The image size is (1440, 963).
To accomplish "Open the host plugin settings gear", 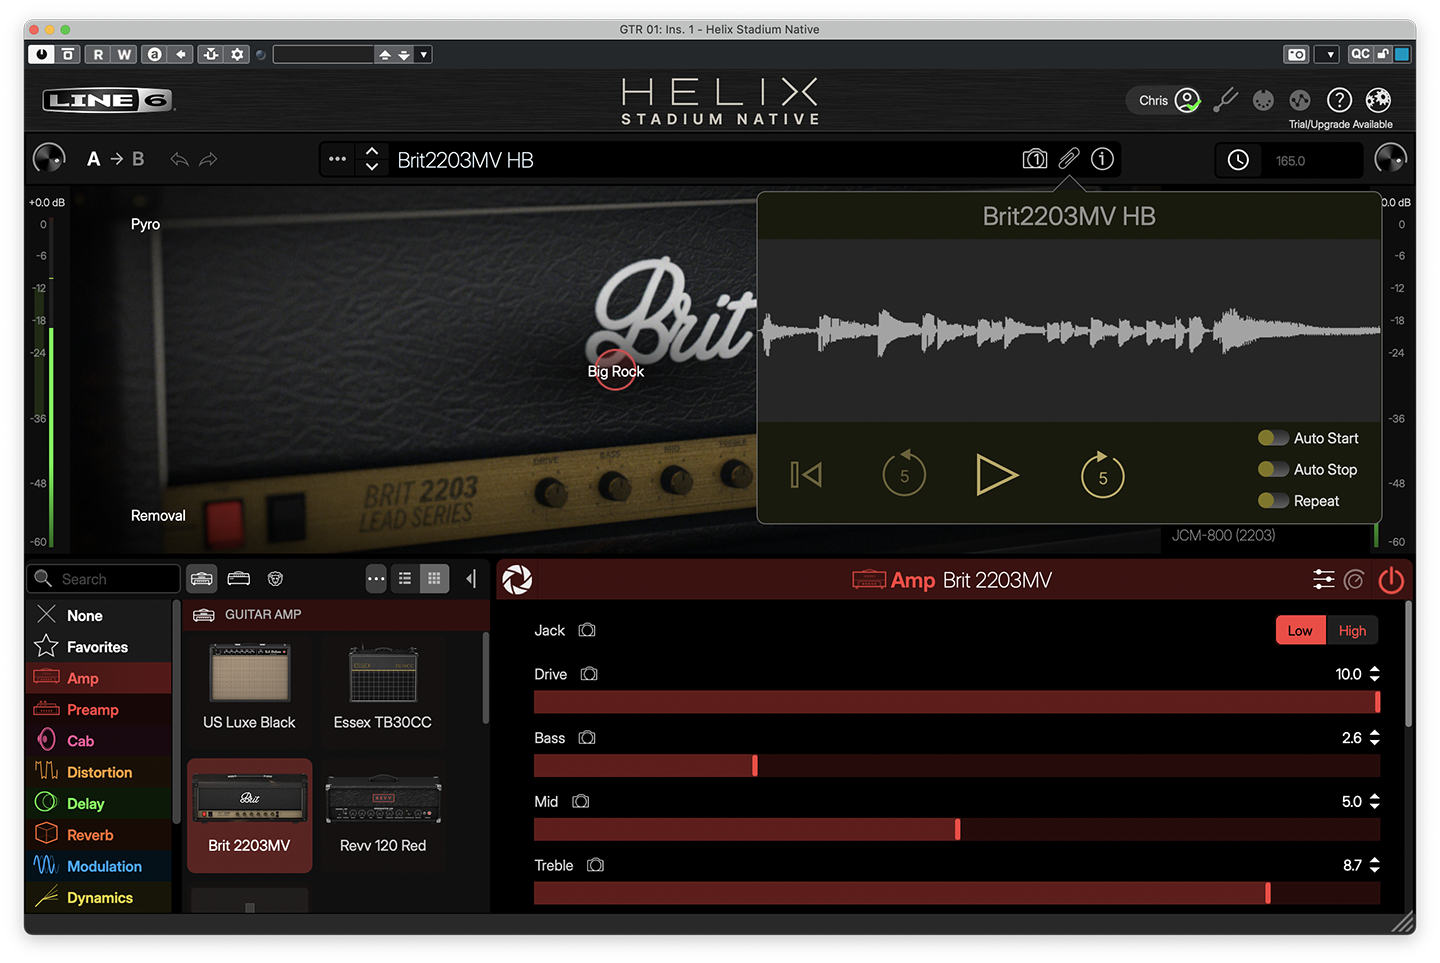I will 237,54.
